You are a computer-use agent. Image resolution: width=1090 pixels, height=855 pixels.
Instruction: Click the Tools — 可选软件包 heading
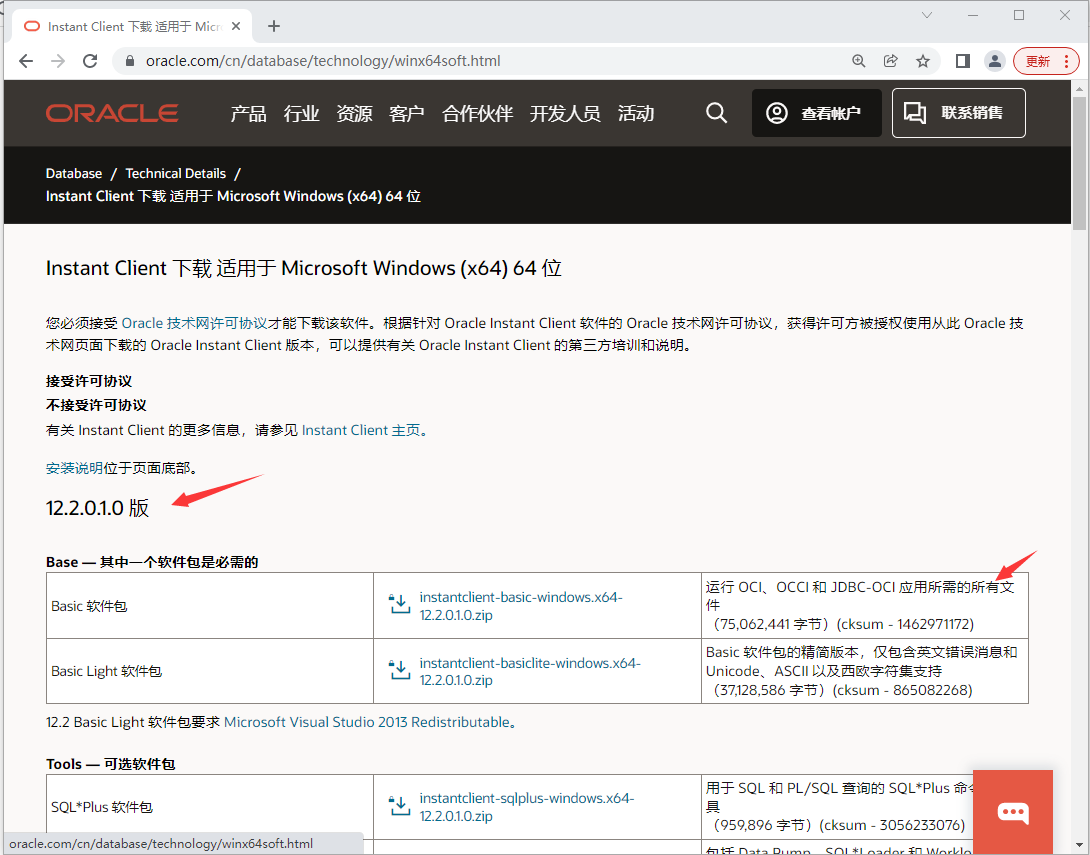111,764
